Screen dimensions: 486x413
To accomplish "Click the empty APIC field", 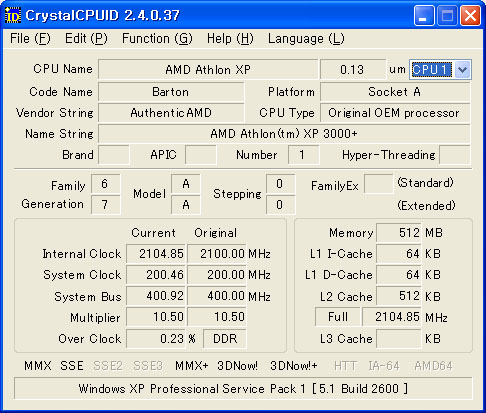I will (x=201, y=155).
